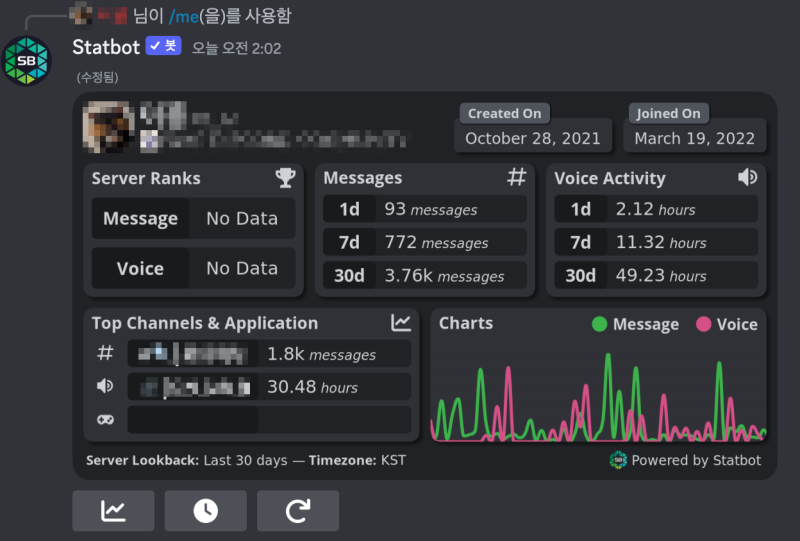Click the Voice rank No Data value
This screenshot has height=541, width=800.
242,268
